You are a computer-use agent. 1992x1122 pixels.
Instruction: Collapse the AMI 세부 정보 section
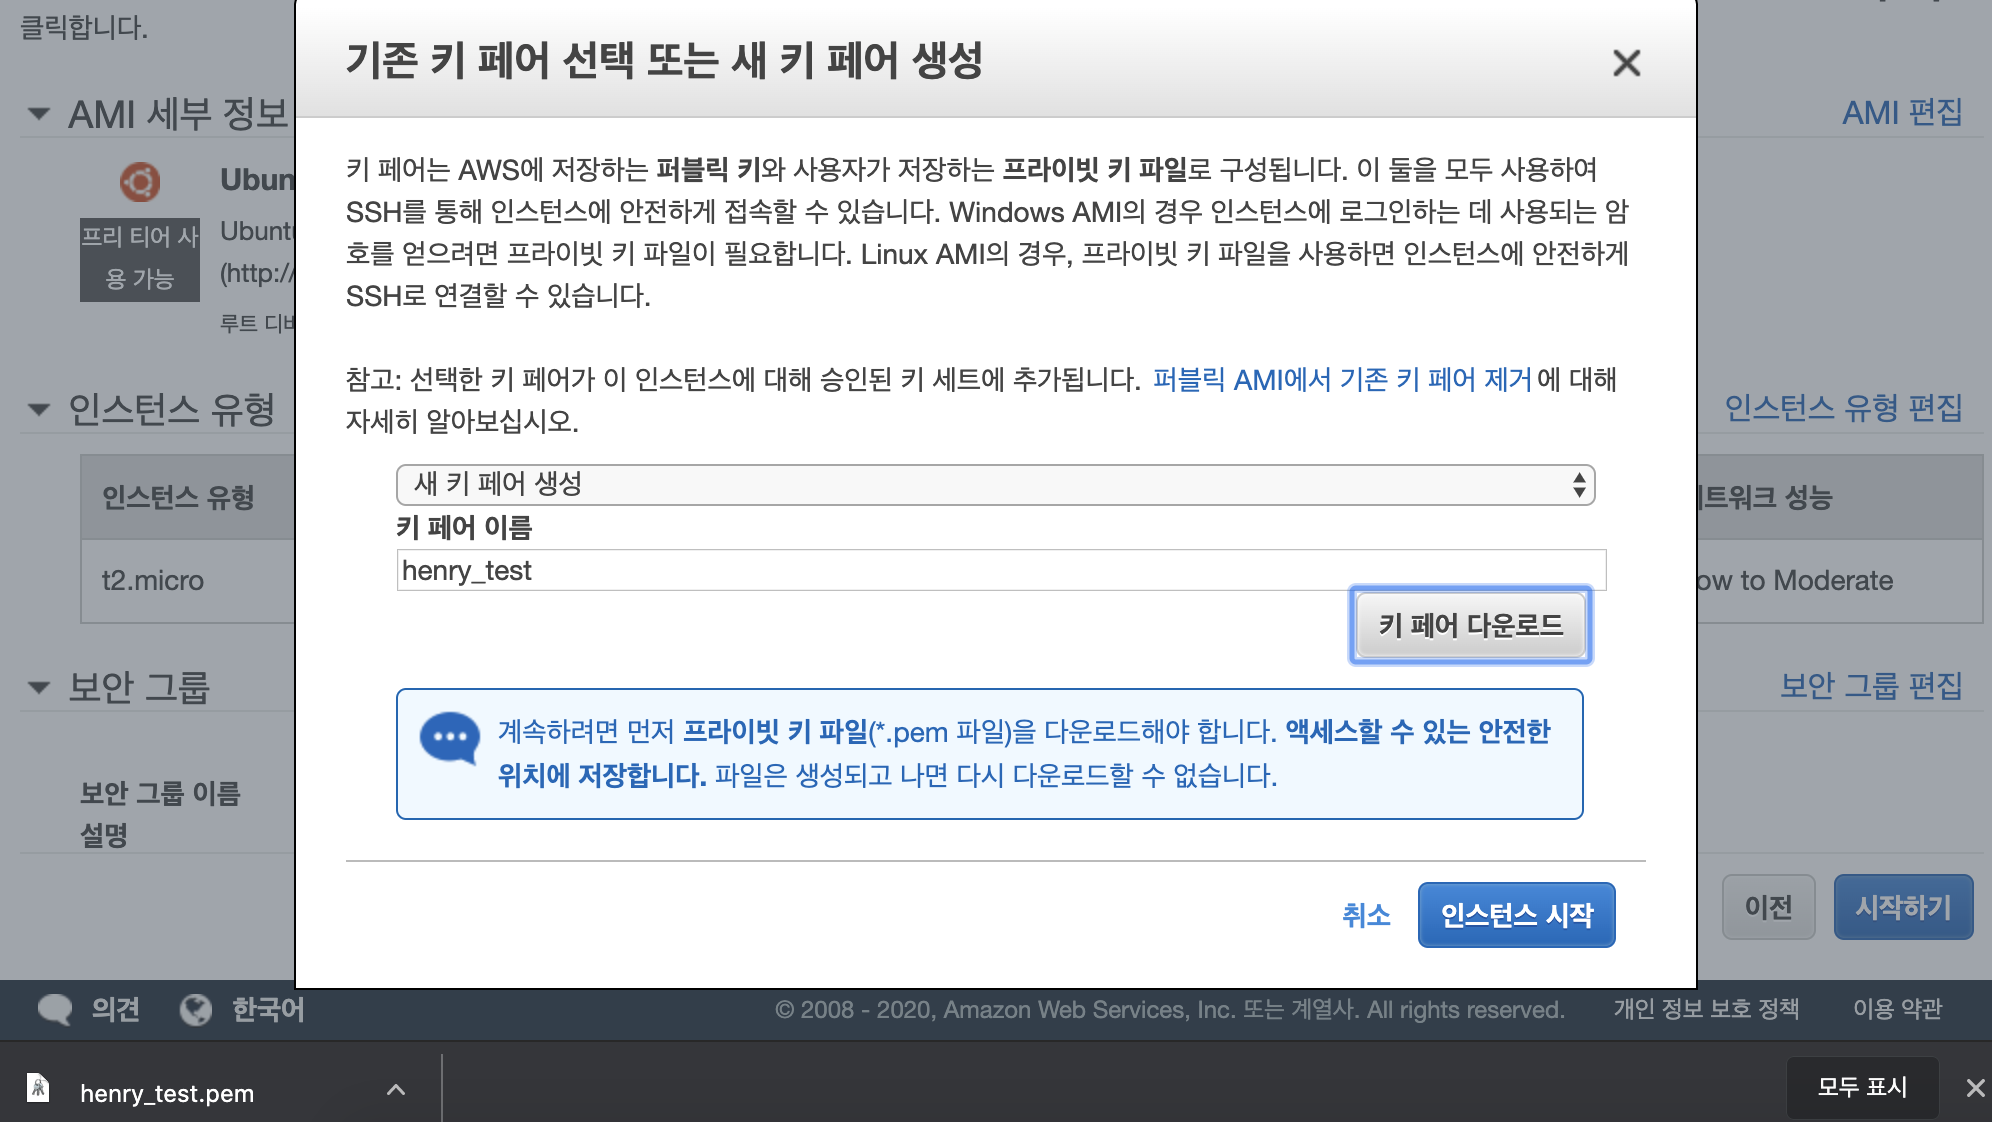tap(39, 114)
